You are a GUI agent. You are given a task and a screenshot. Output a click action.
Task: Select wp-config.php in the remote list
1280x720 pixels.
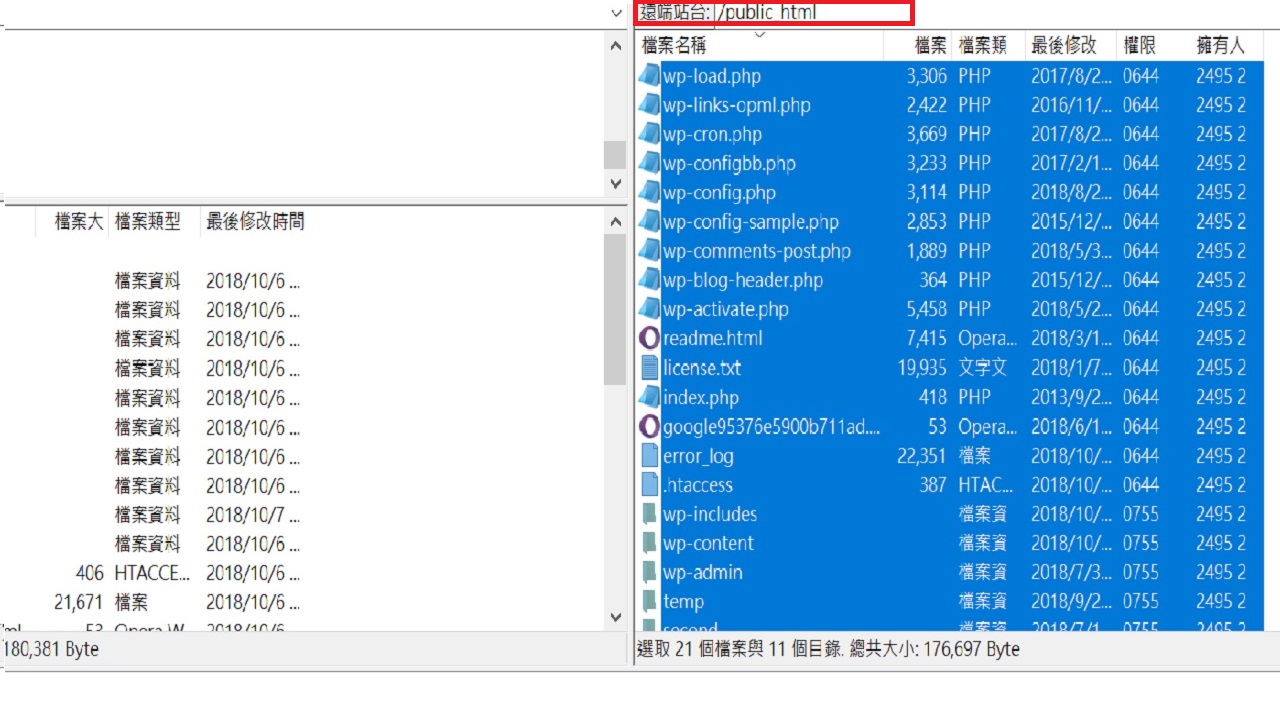(719, 193)
